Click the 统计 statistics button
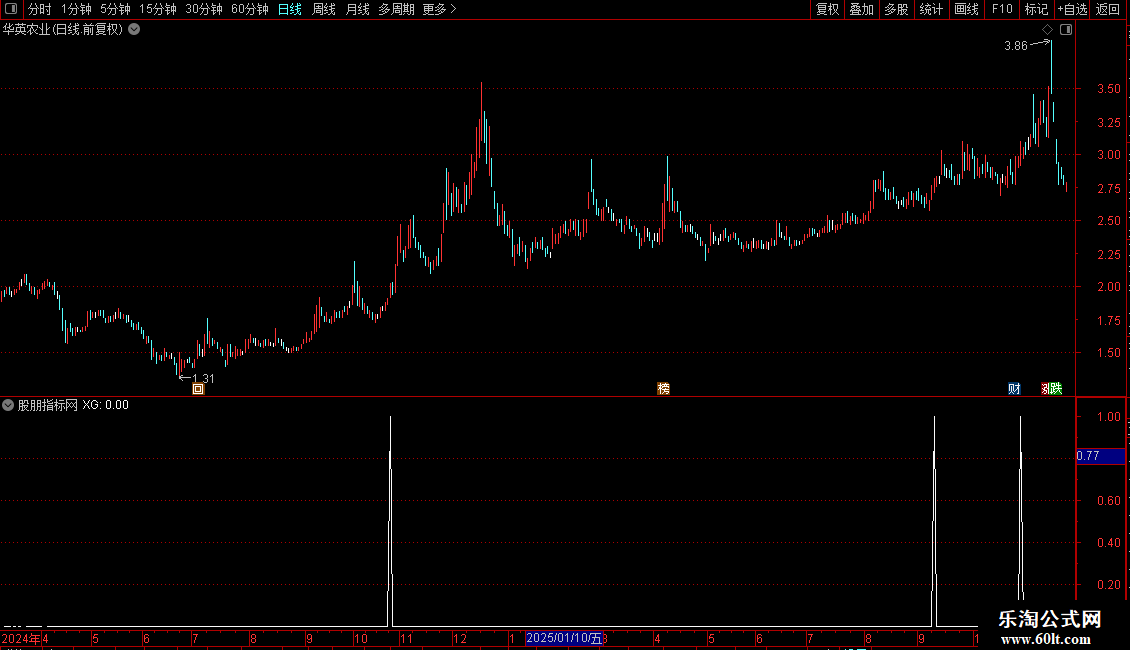The height and width of the screenshot is (650, 1130). (x=930, y=9)
